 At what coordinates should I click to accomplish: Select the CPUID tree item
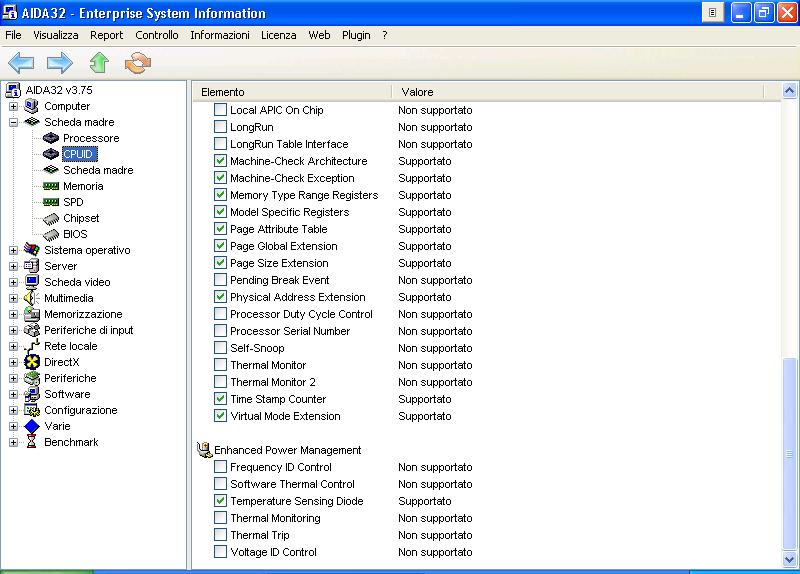(x=78, y=154)
